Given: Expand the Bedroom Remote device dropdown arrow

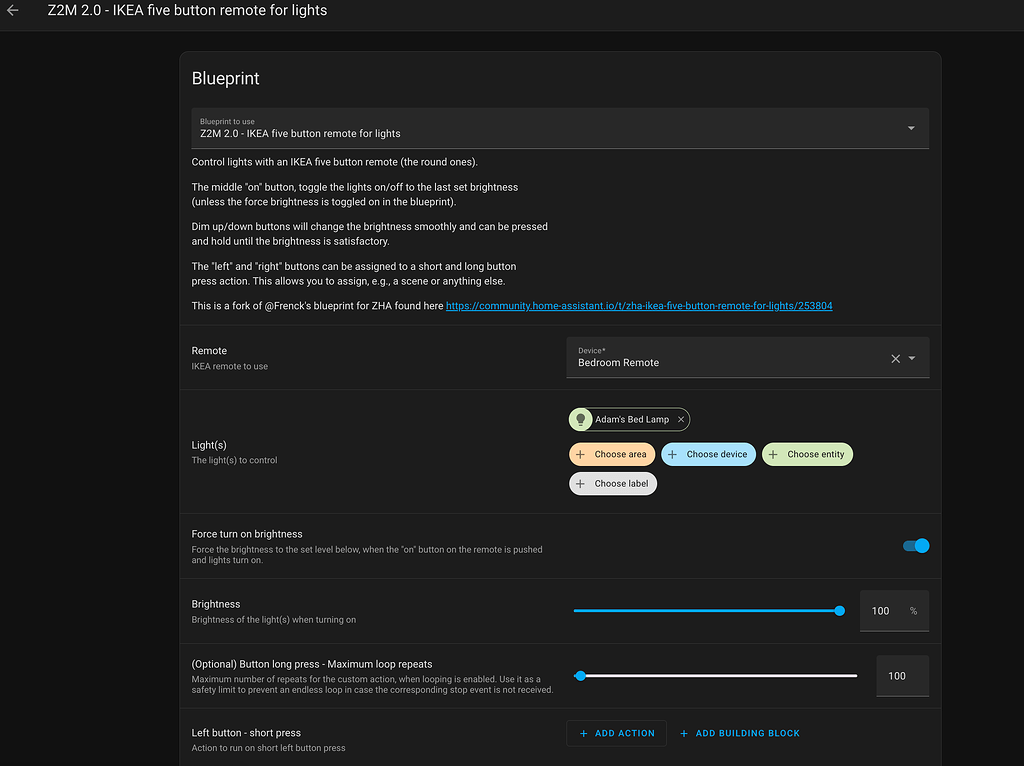Looking at the screenshot, I should point(913,357).
